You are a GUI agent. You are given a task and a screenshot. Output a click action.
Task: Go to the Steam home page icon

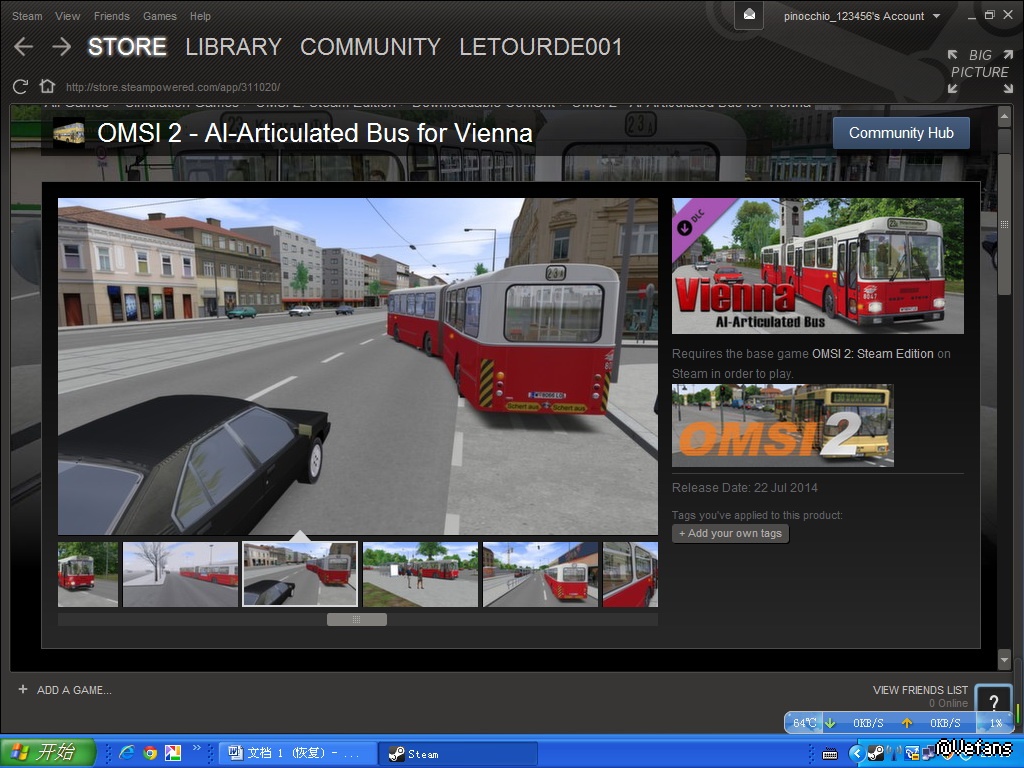(x=46, y=87)
